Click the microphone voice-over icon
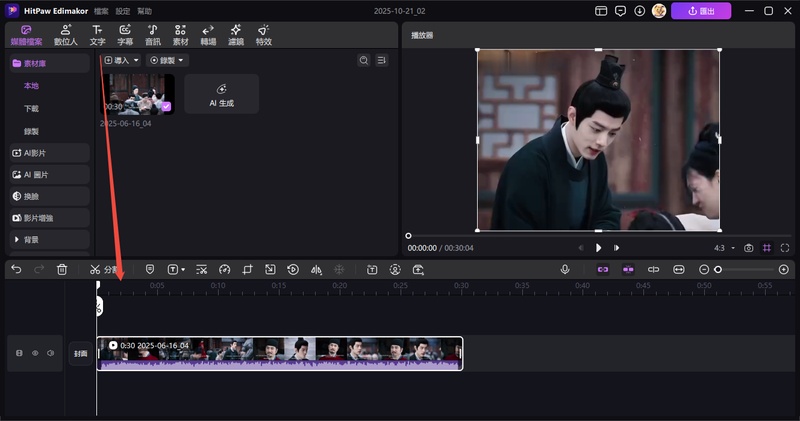Image resolution: width=800 pixels, height=421 pixels. point(565,269)
